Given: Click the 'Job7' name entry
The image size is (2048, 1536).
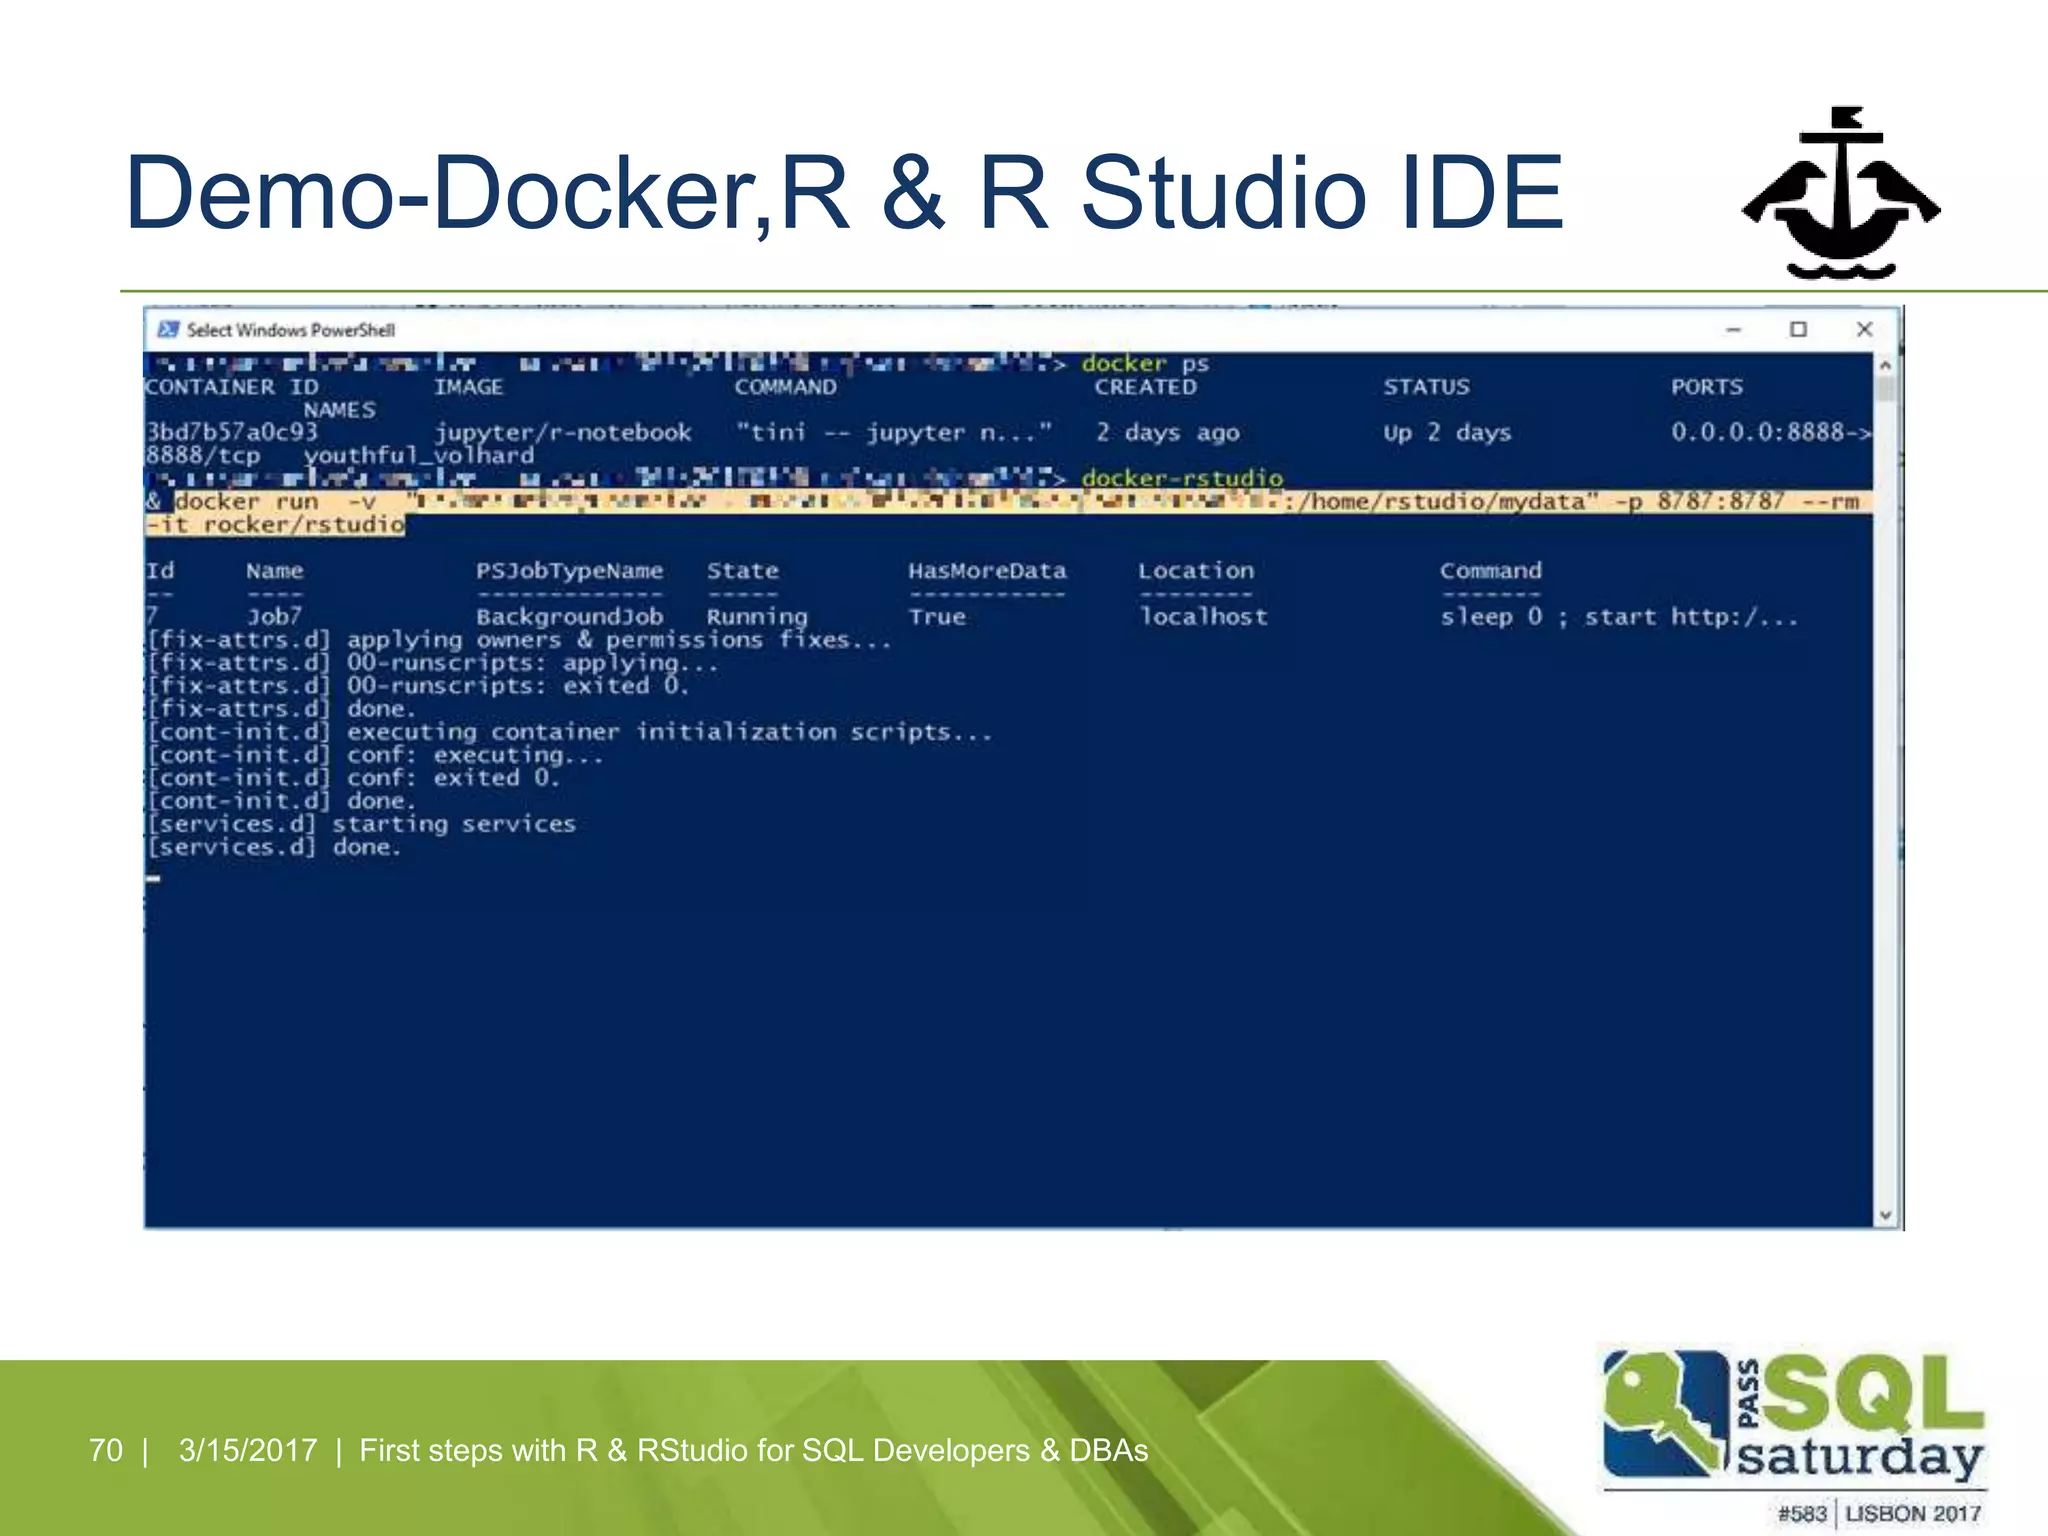Looking at the screenshot, I should click(x=274, y=617).
